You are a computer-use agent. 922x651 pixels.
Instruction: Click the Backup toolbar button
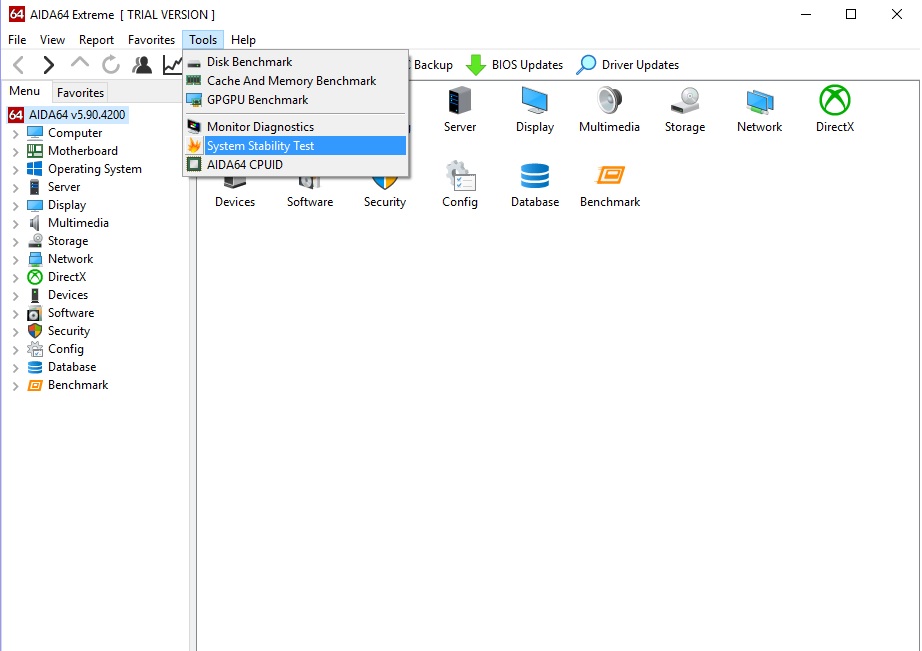tap(432, 65)
